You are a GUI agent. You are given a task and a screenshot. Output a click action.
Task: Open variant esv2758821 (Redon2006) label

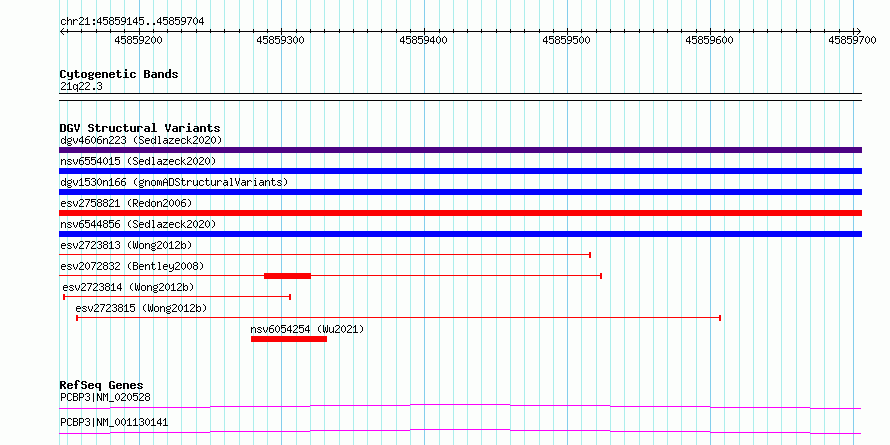click(127, 203)
